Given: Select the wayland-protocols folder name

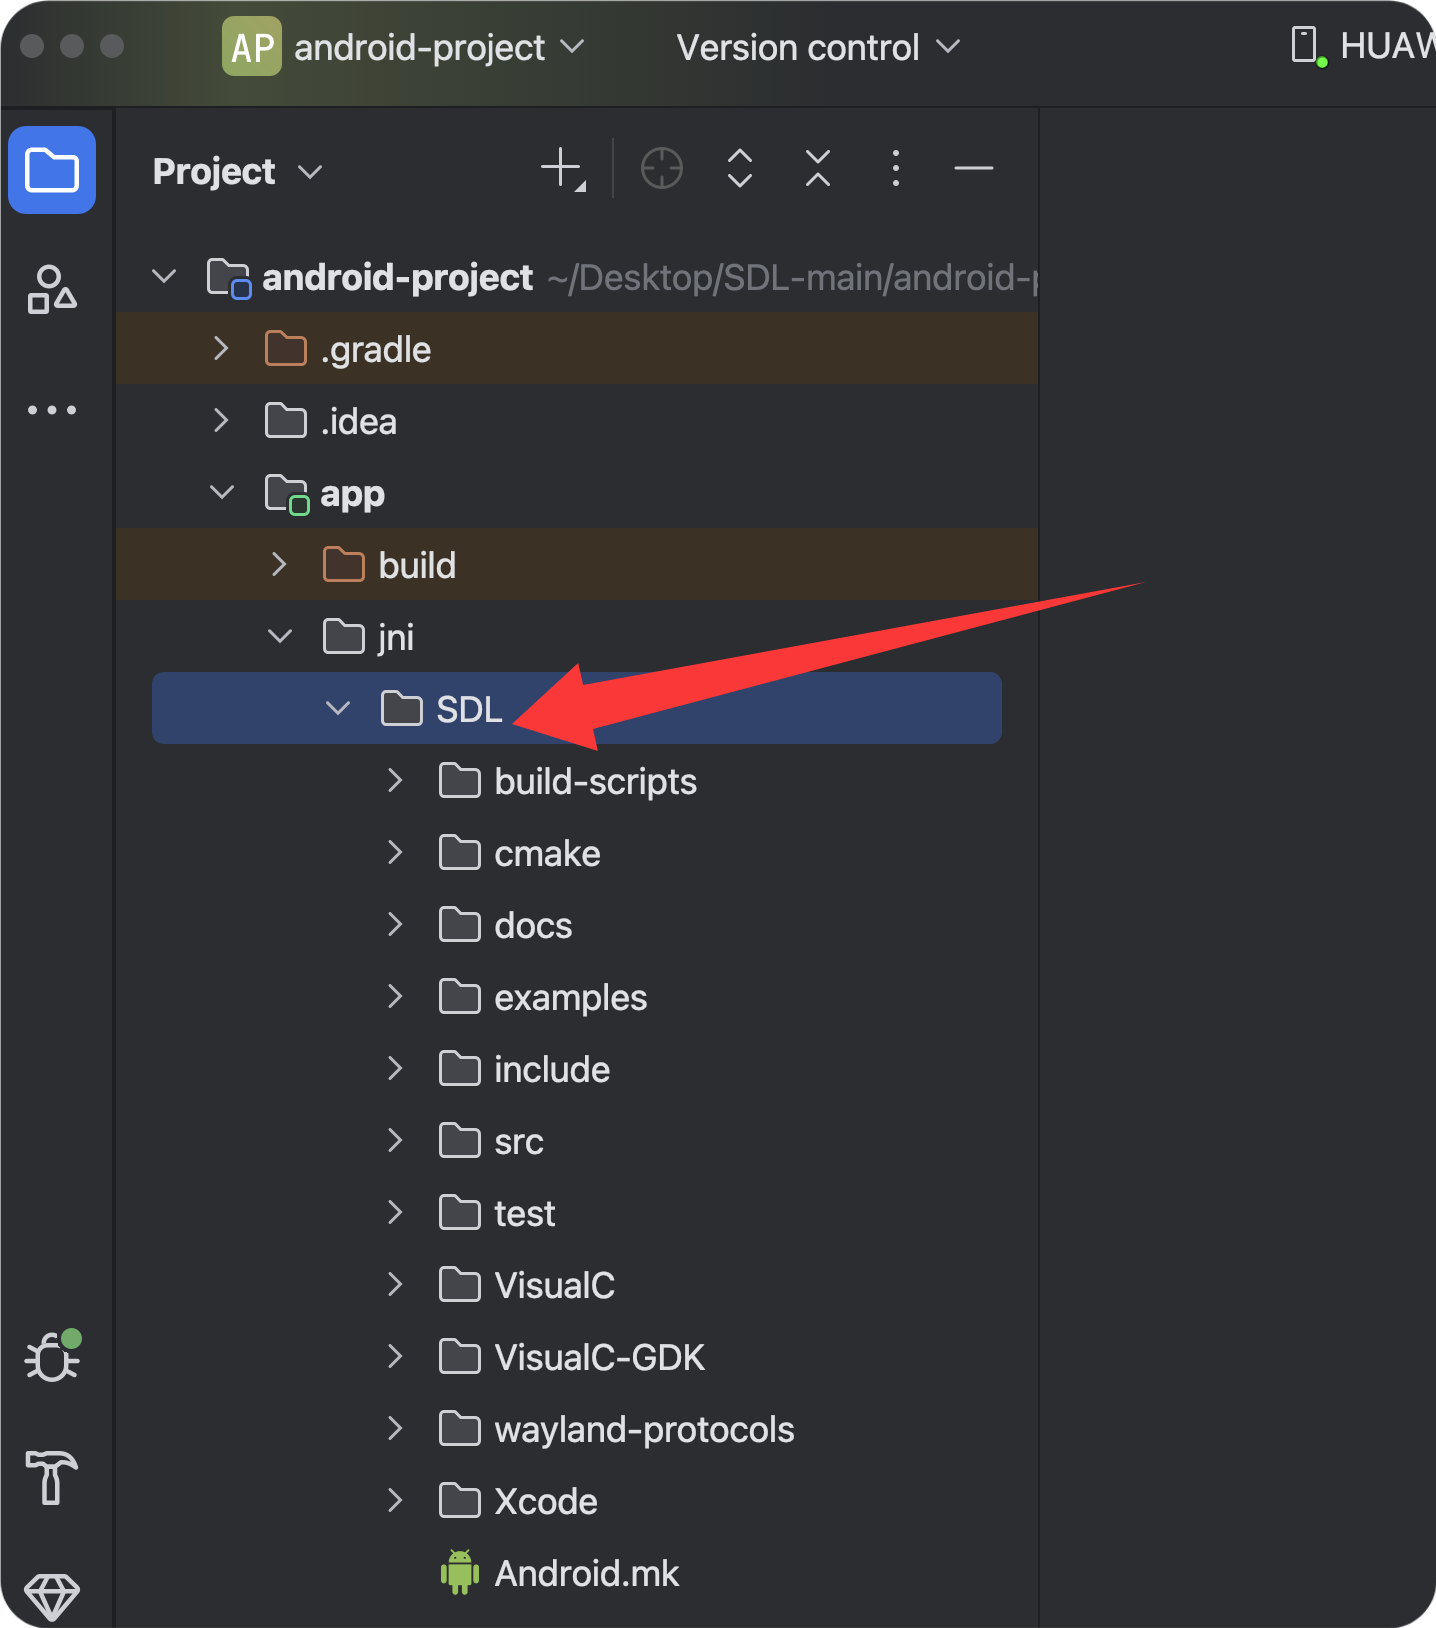Looking at the screenshot, I should (x=644, y=1430).
